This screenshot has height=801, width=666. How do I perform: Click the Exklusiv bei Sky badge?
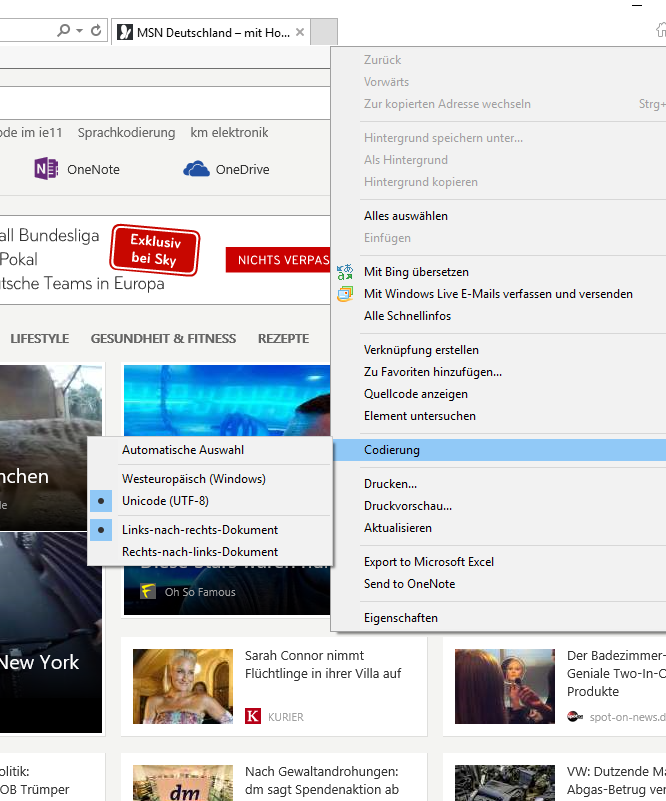(155, 250)
